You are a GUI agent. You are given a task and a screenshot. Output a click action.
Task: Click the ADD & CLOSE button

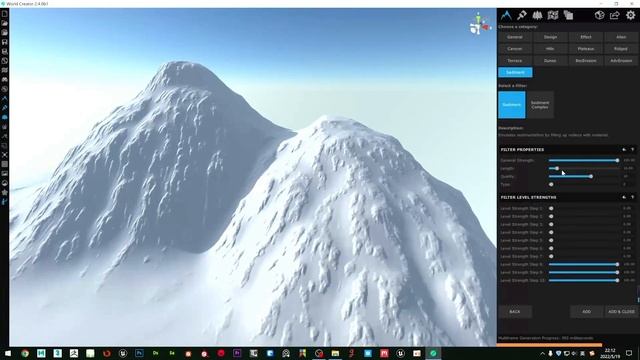[621, 311]
